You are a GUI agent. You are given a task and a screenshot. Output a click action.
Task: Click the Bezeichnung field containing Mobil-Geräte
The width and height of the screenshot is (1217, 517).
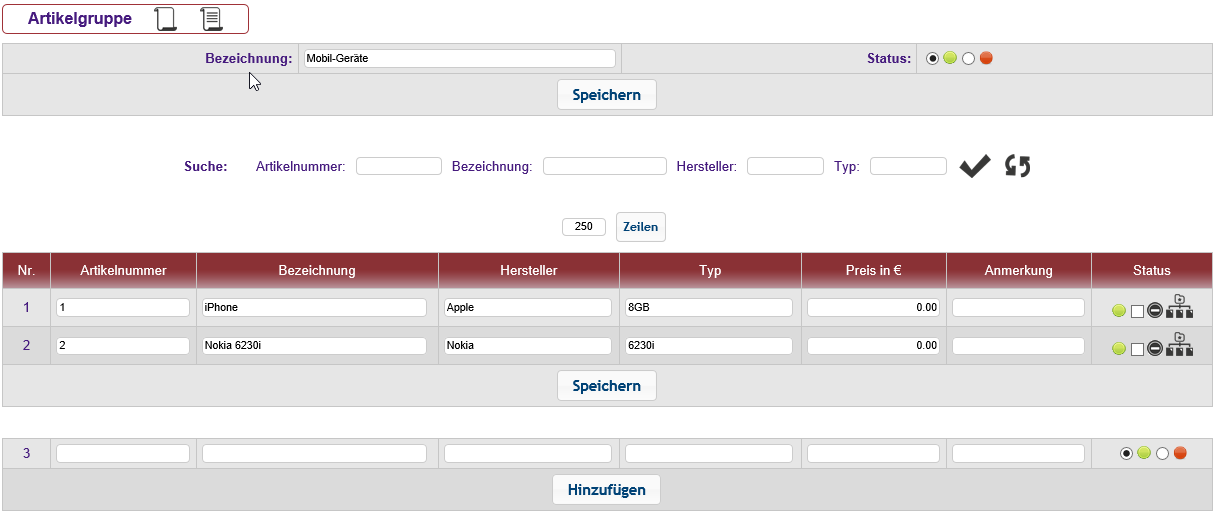pyautogui.click(x=458, y=58)
